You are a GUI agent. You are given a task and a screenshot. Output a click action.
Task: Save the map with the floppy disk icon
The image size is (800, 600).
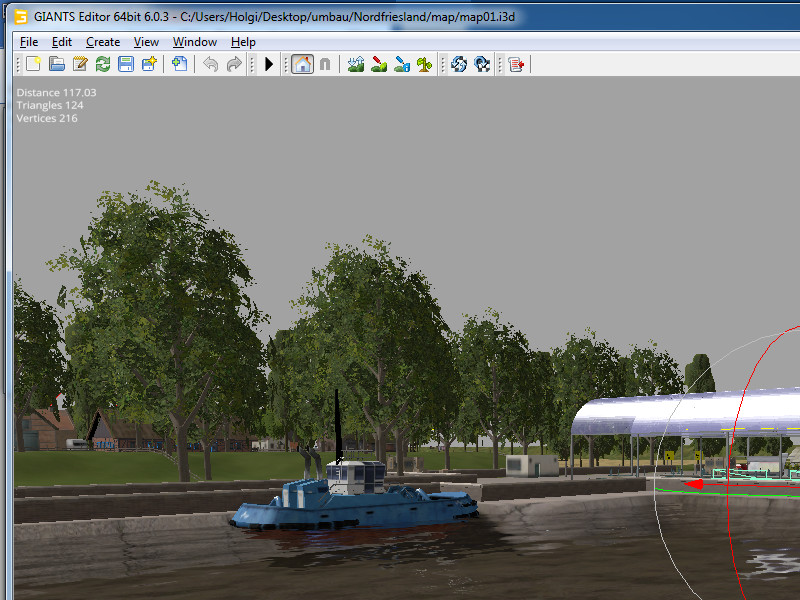coord(126,64)
